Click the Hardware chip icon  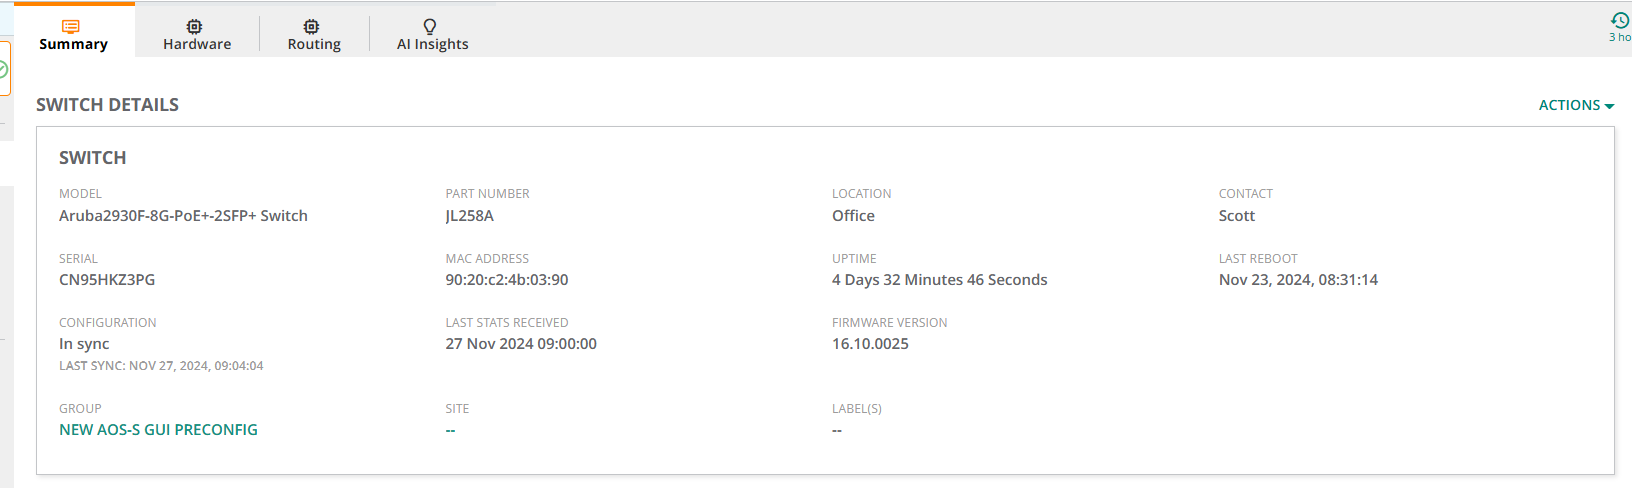coord(195,26)
